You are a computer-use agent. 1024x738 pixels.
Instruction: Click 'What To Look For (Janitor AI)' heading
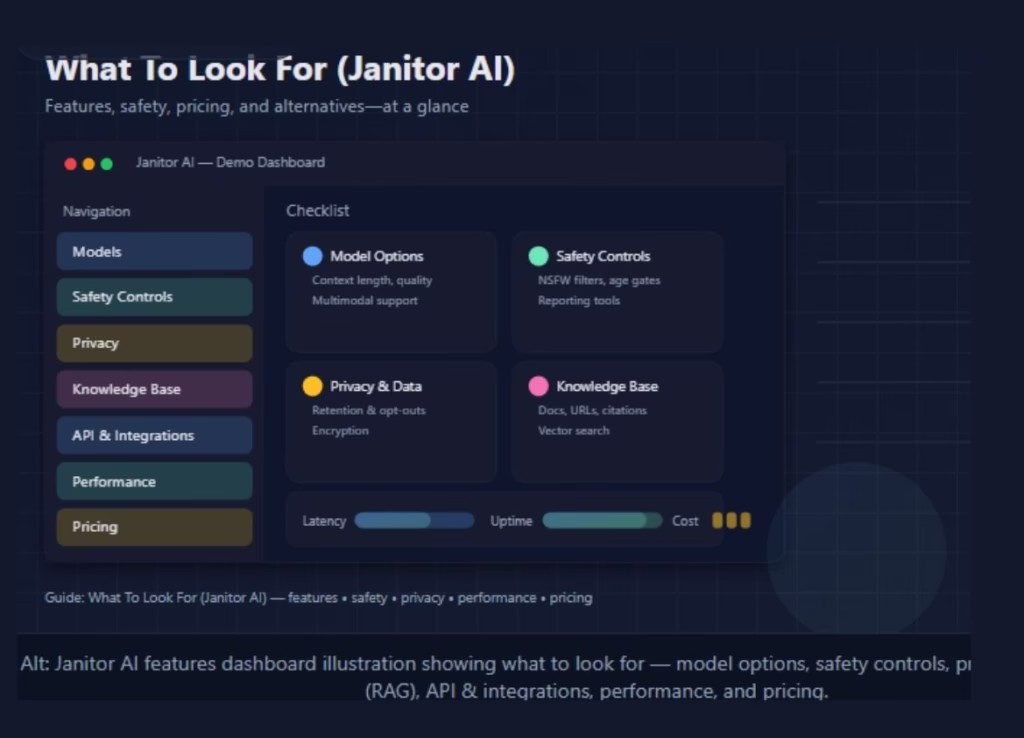point(280,69)
